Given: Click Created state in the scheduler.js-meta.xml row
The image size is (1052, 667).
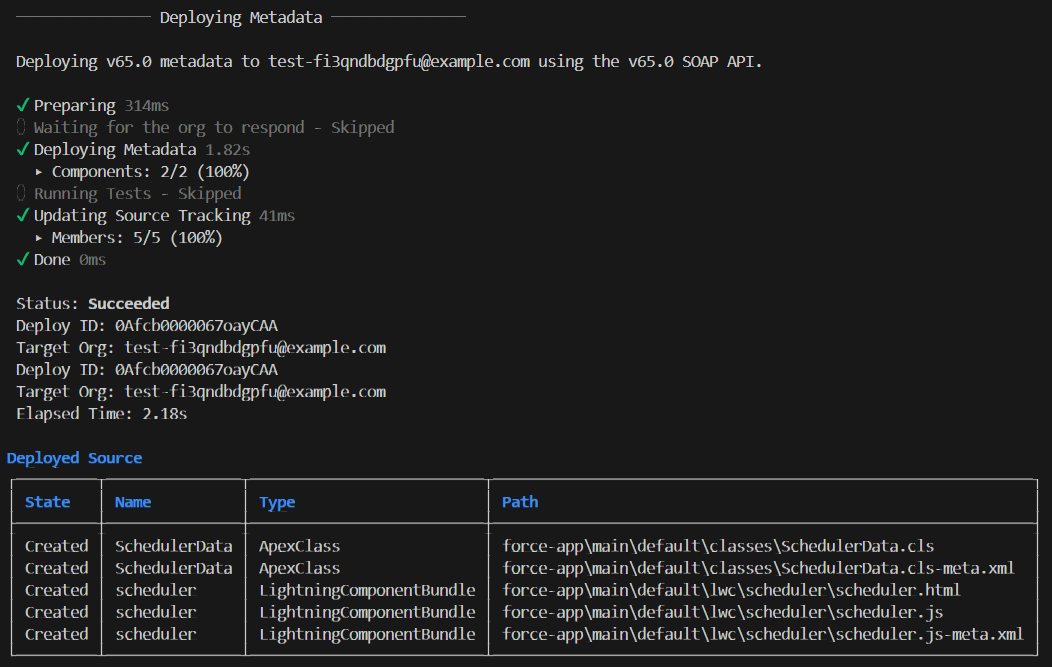Looking at the screenshot, I should (x=56, y=634).
